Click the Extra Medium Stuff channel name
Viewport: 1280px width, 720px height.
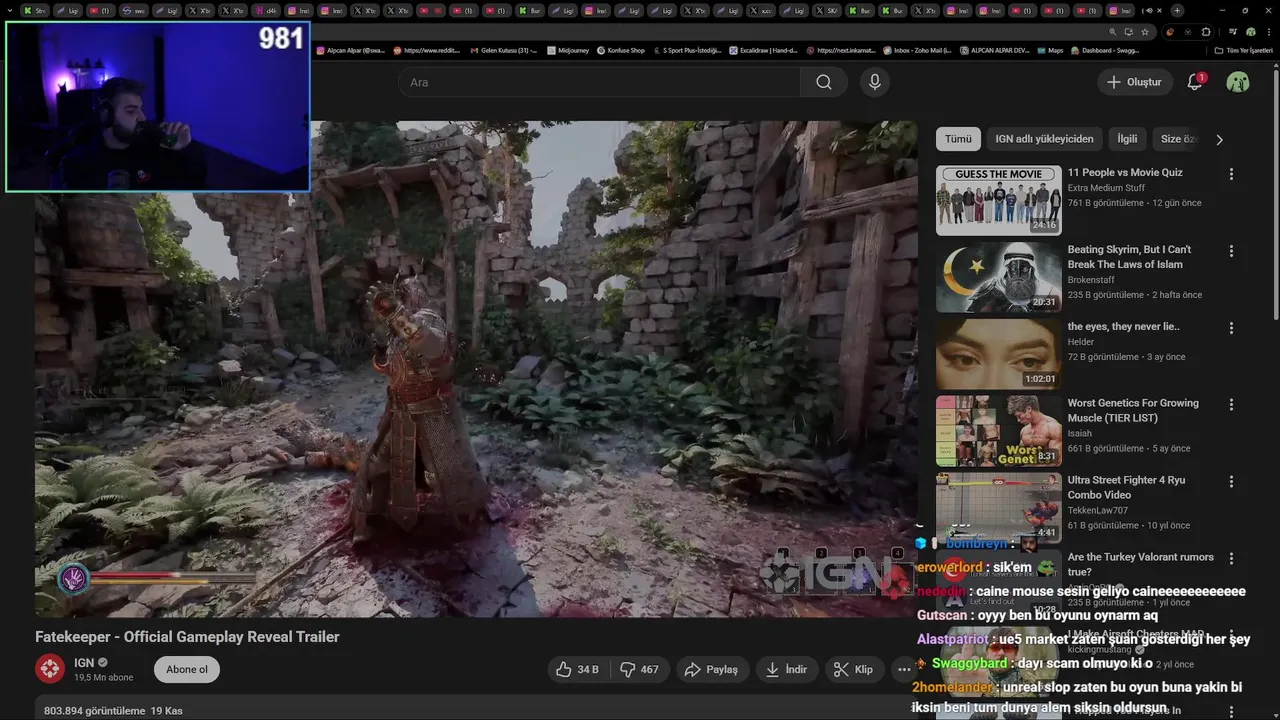point(1106,188)
